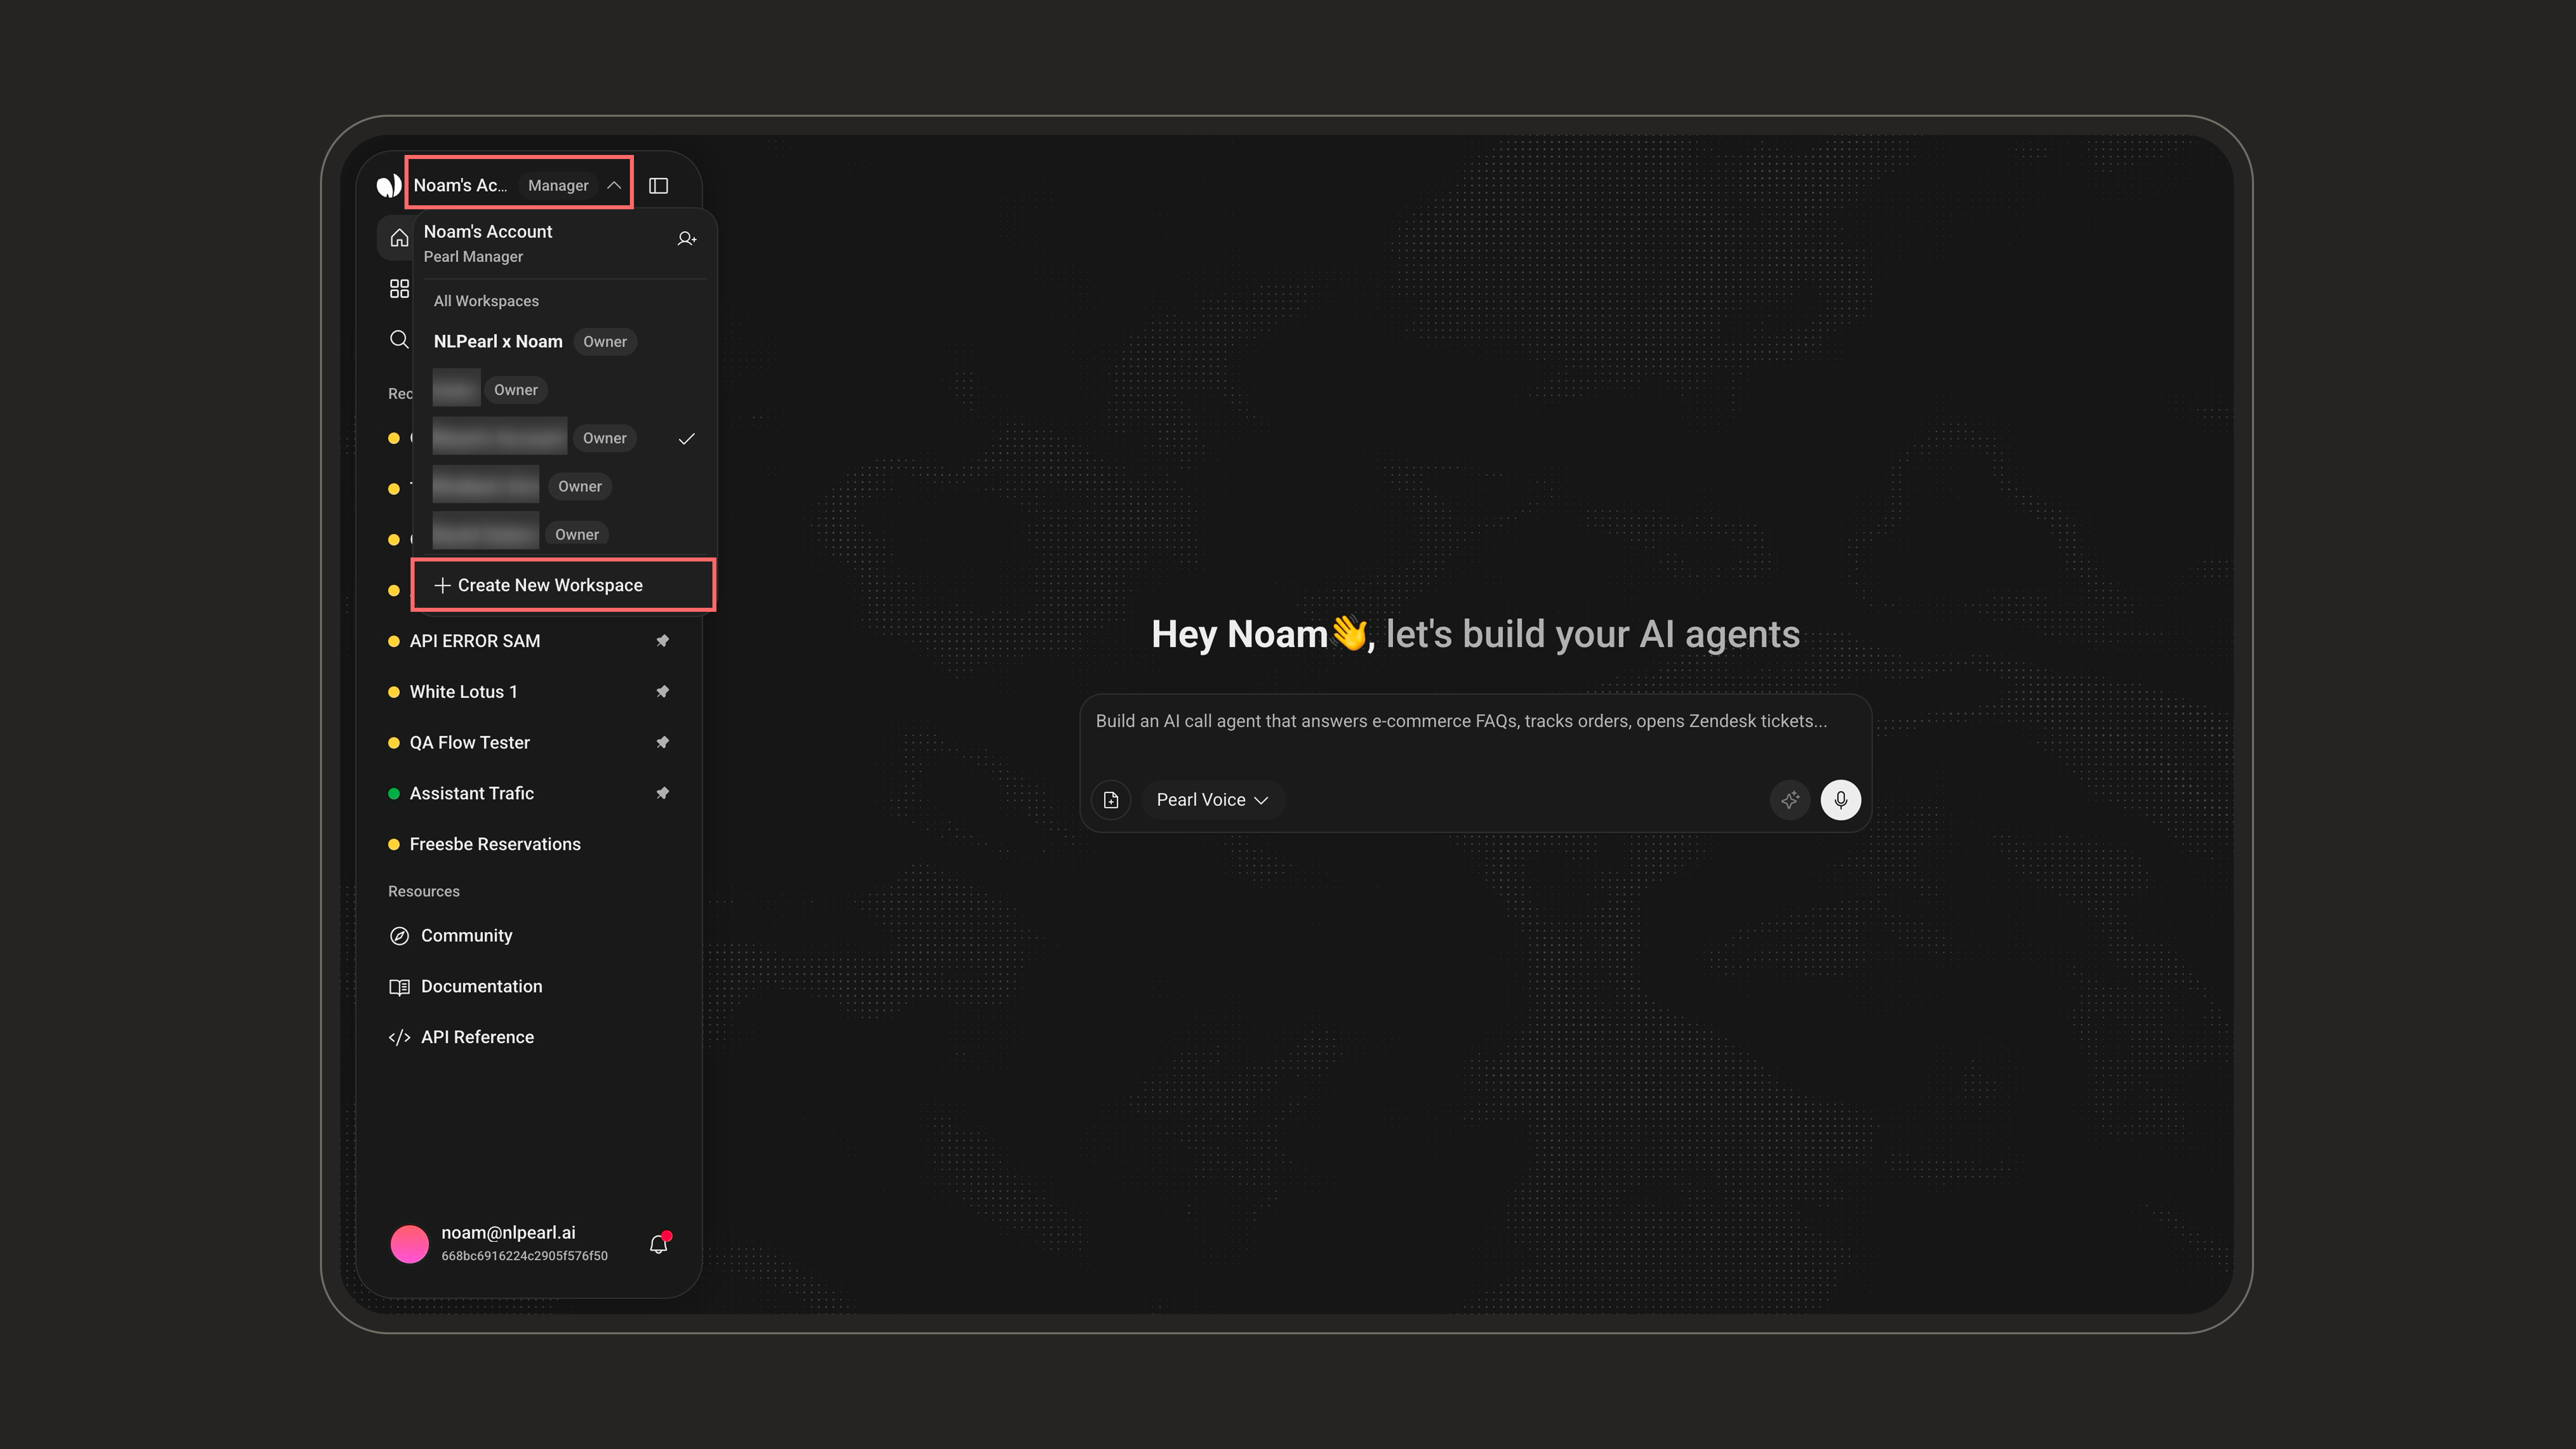2576x1449 pixels.
Task: Click the account ID 668bc6916224c2905f576f50
Action: 525,1256
